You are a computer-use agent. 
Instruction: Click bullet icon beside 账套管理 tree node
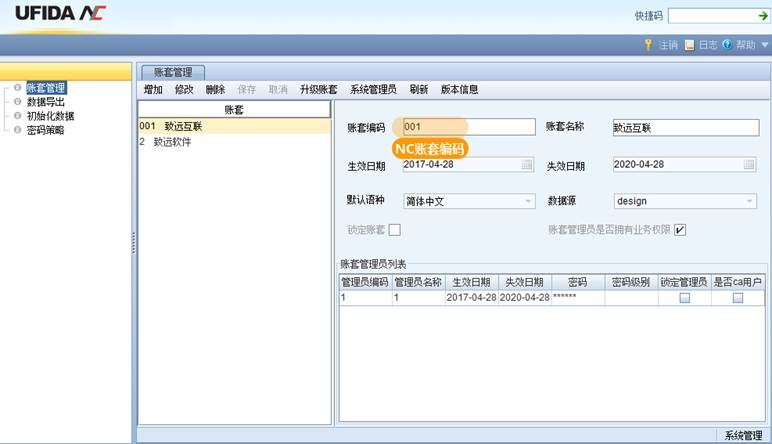coord(17,88)
